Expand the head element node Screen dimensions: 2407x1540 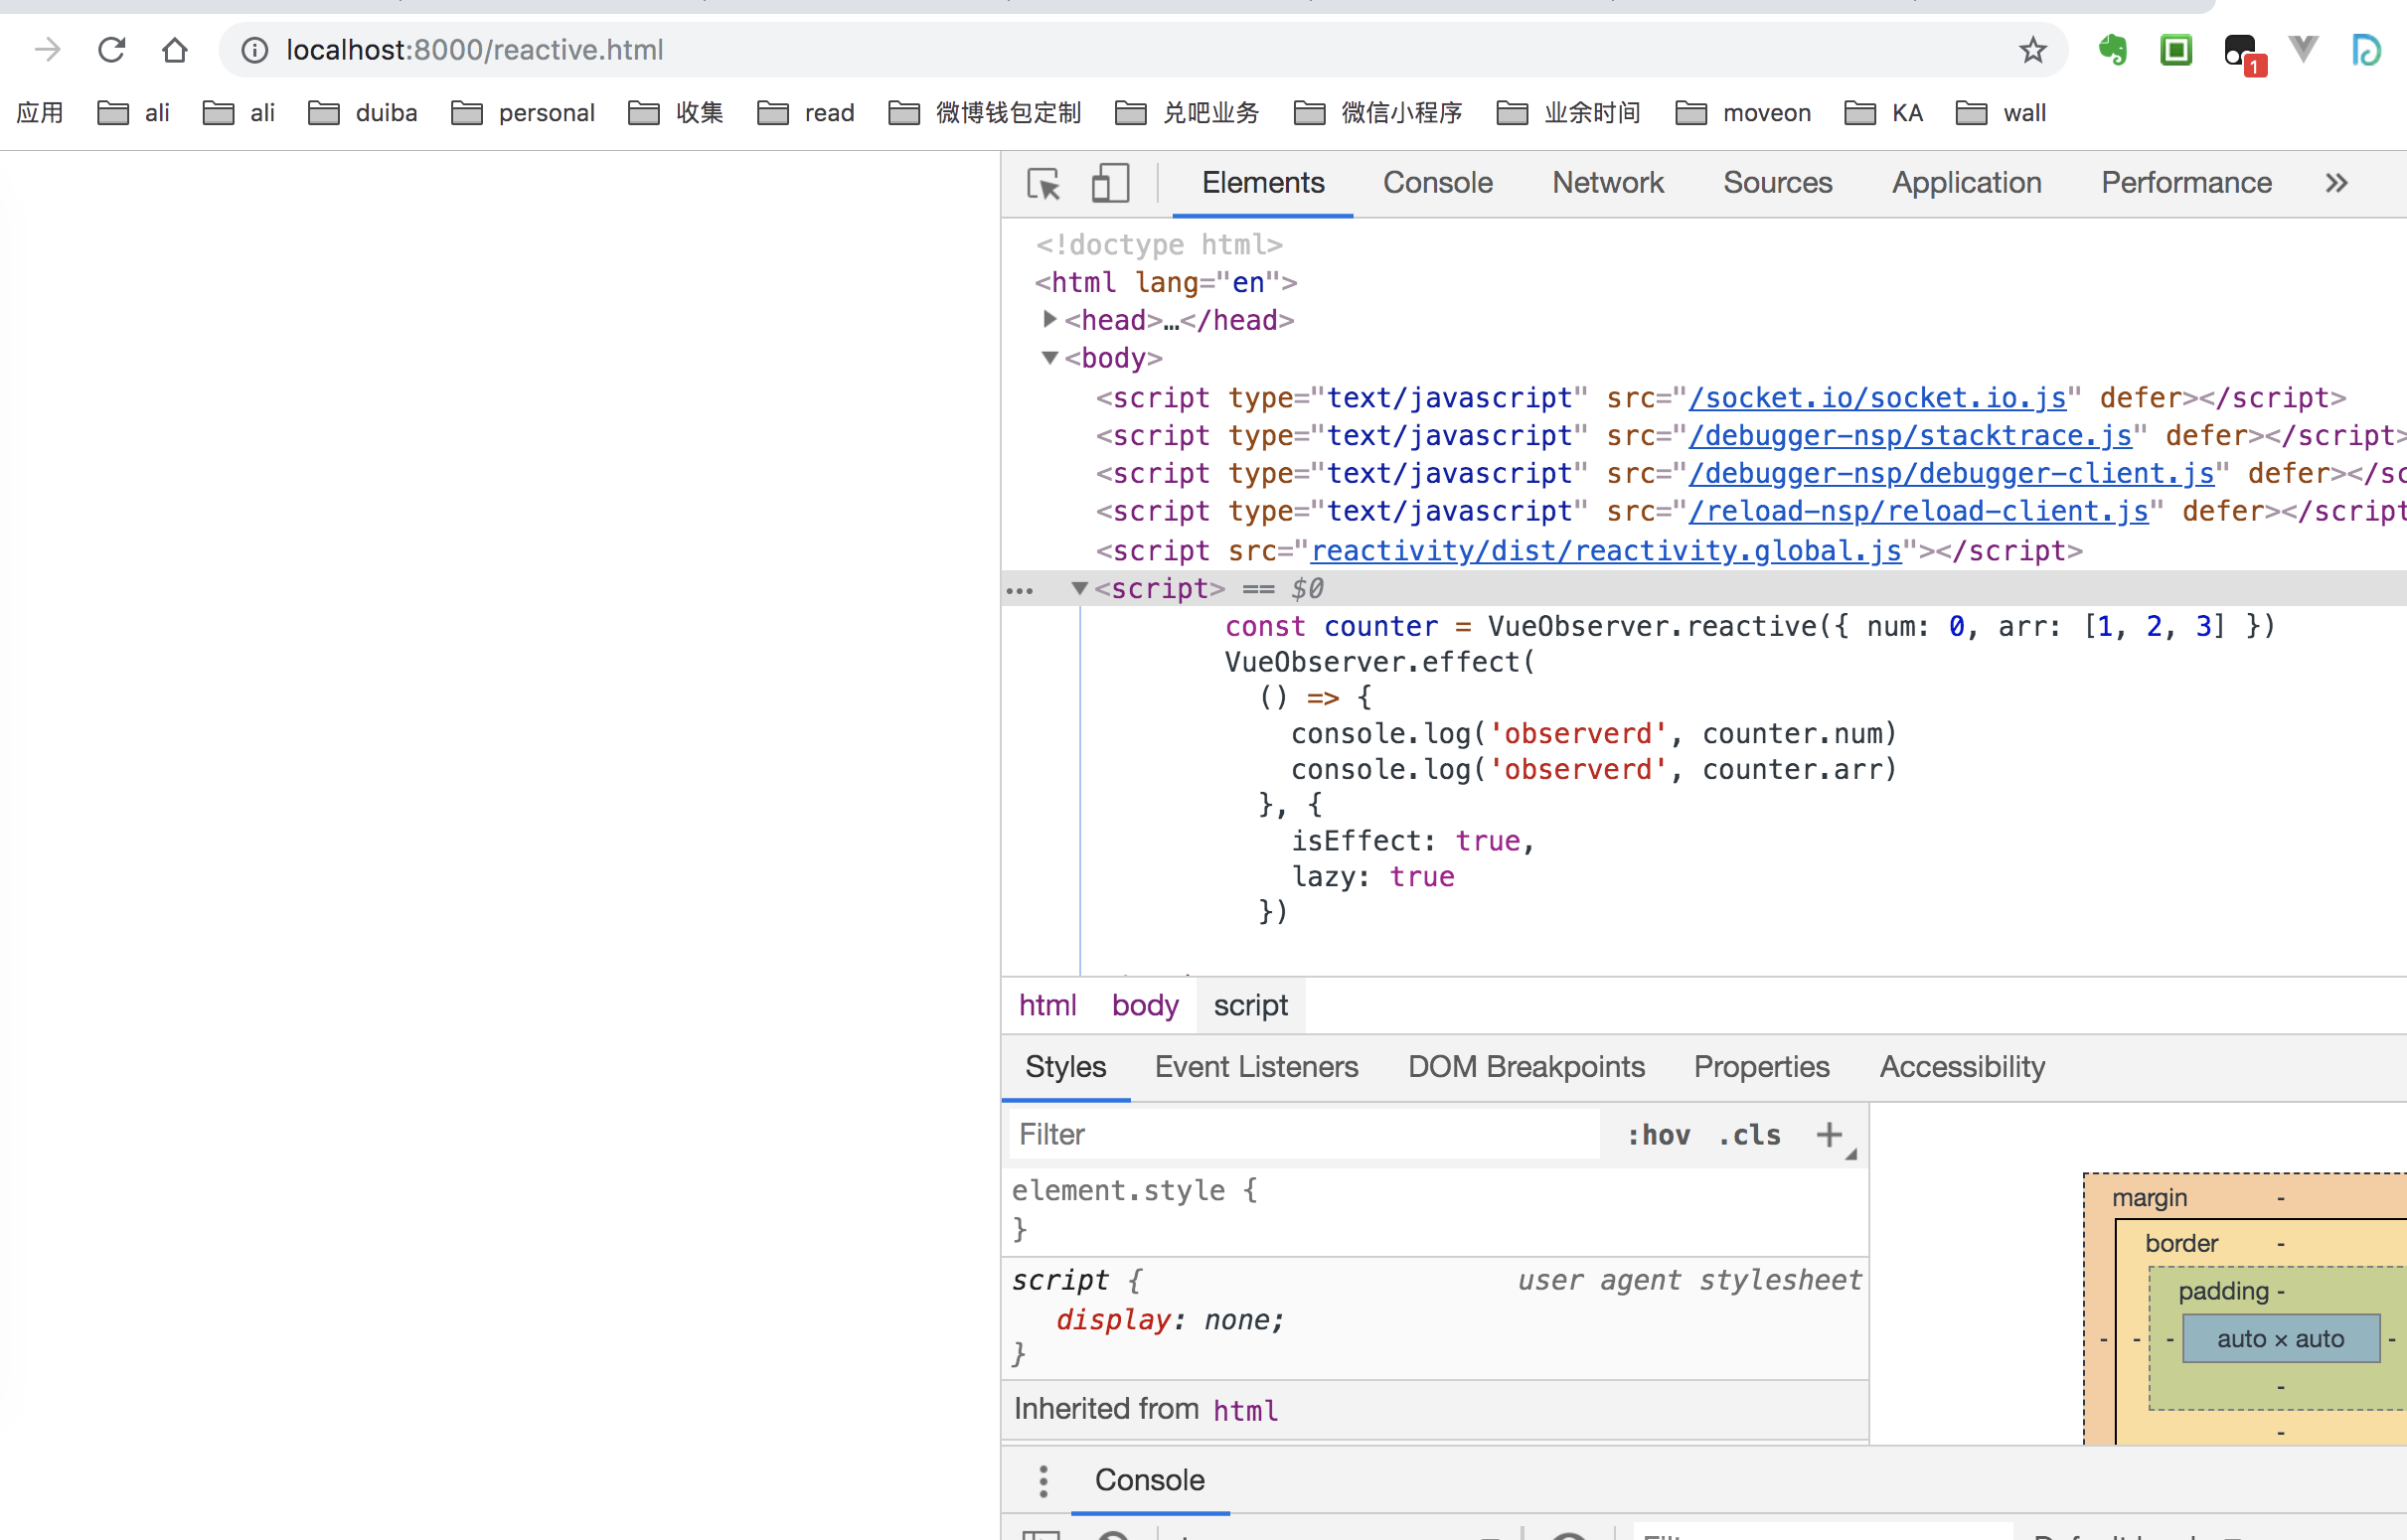[1049, 320]
